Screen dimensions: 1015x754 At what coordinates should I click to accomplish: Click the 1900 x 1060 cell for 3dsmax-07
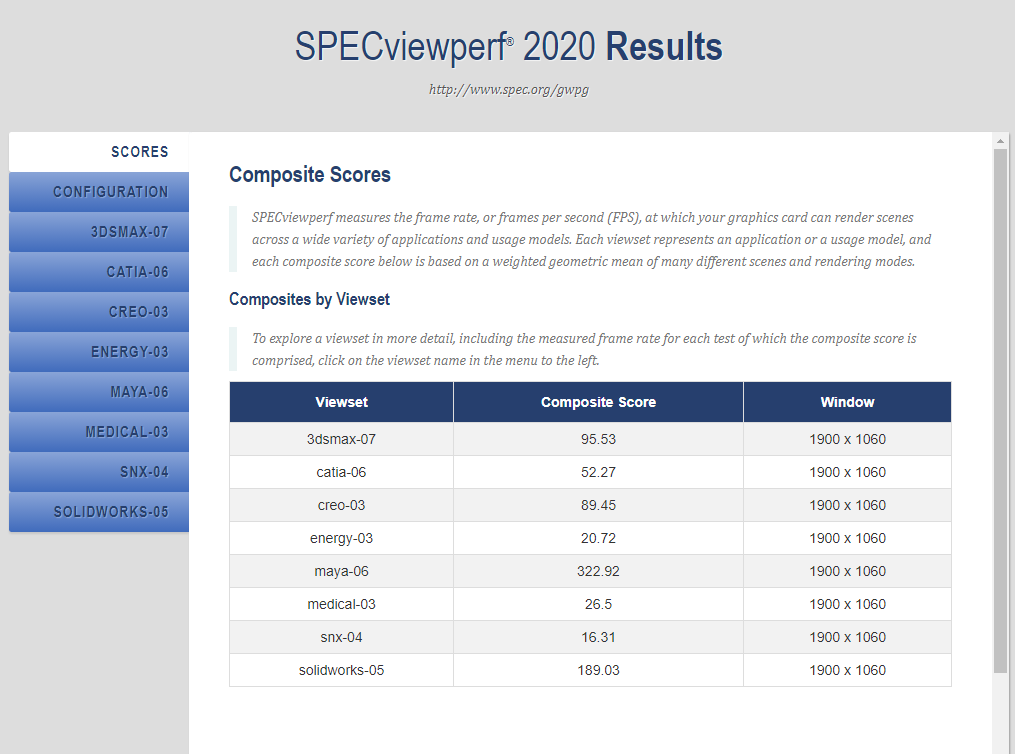847,439
